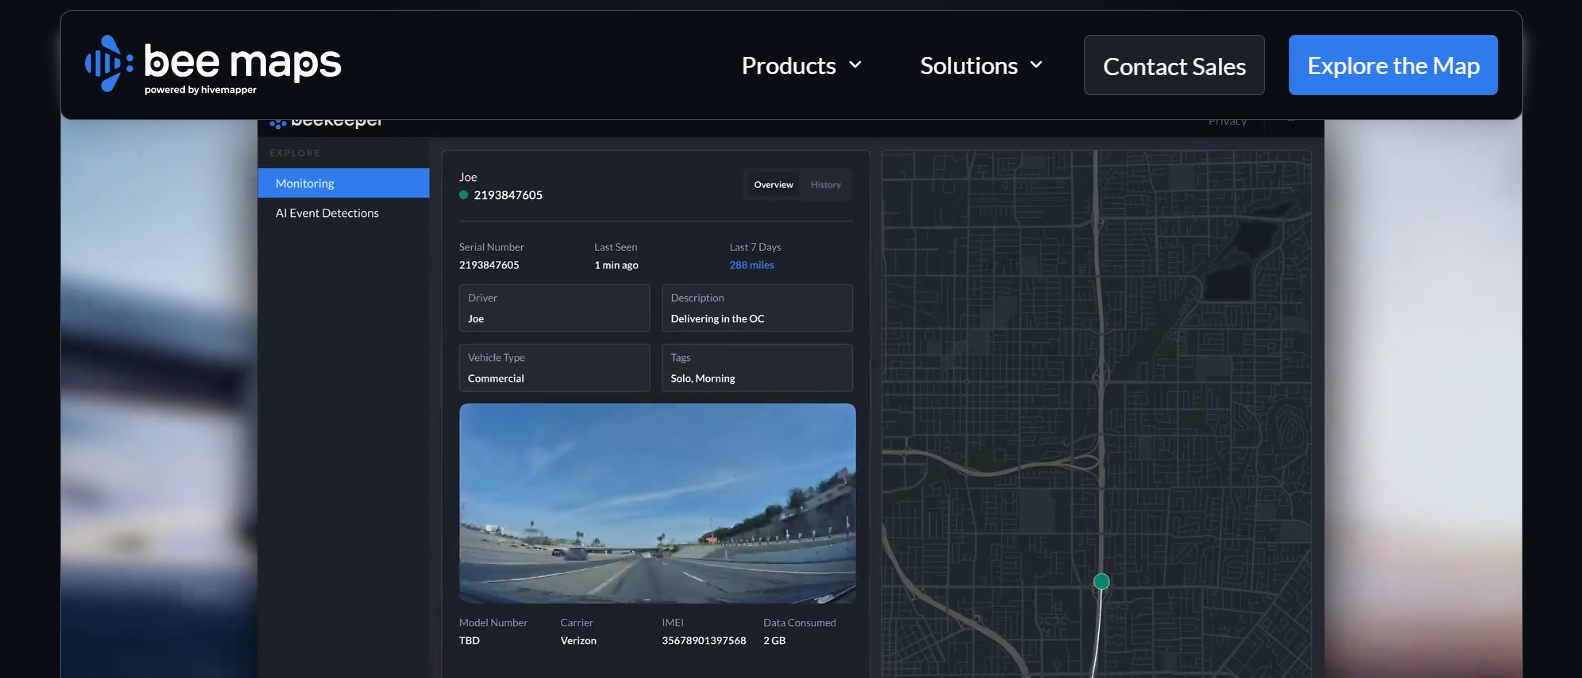Expand the Solutions dropdown menu
The image size is (1582, 678).
point(981,66)
